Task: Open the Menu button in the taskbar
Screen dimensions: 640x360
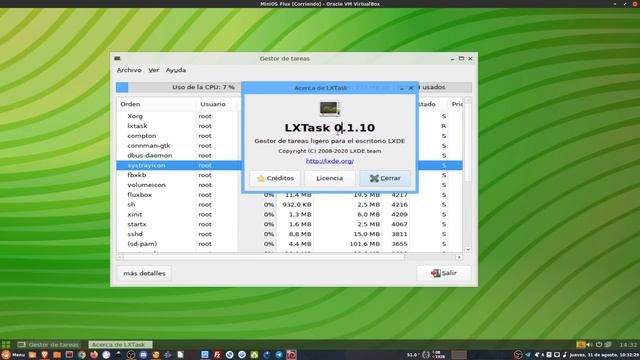Action: pyautogui.click(x=13, y=355)
